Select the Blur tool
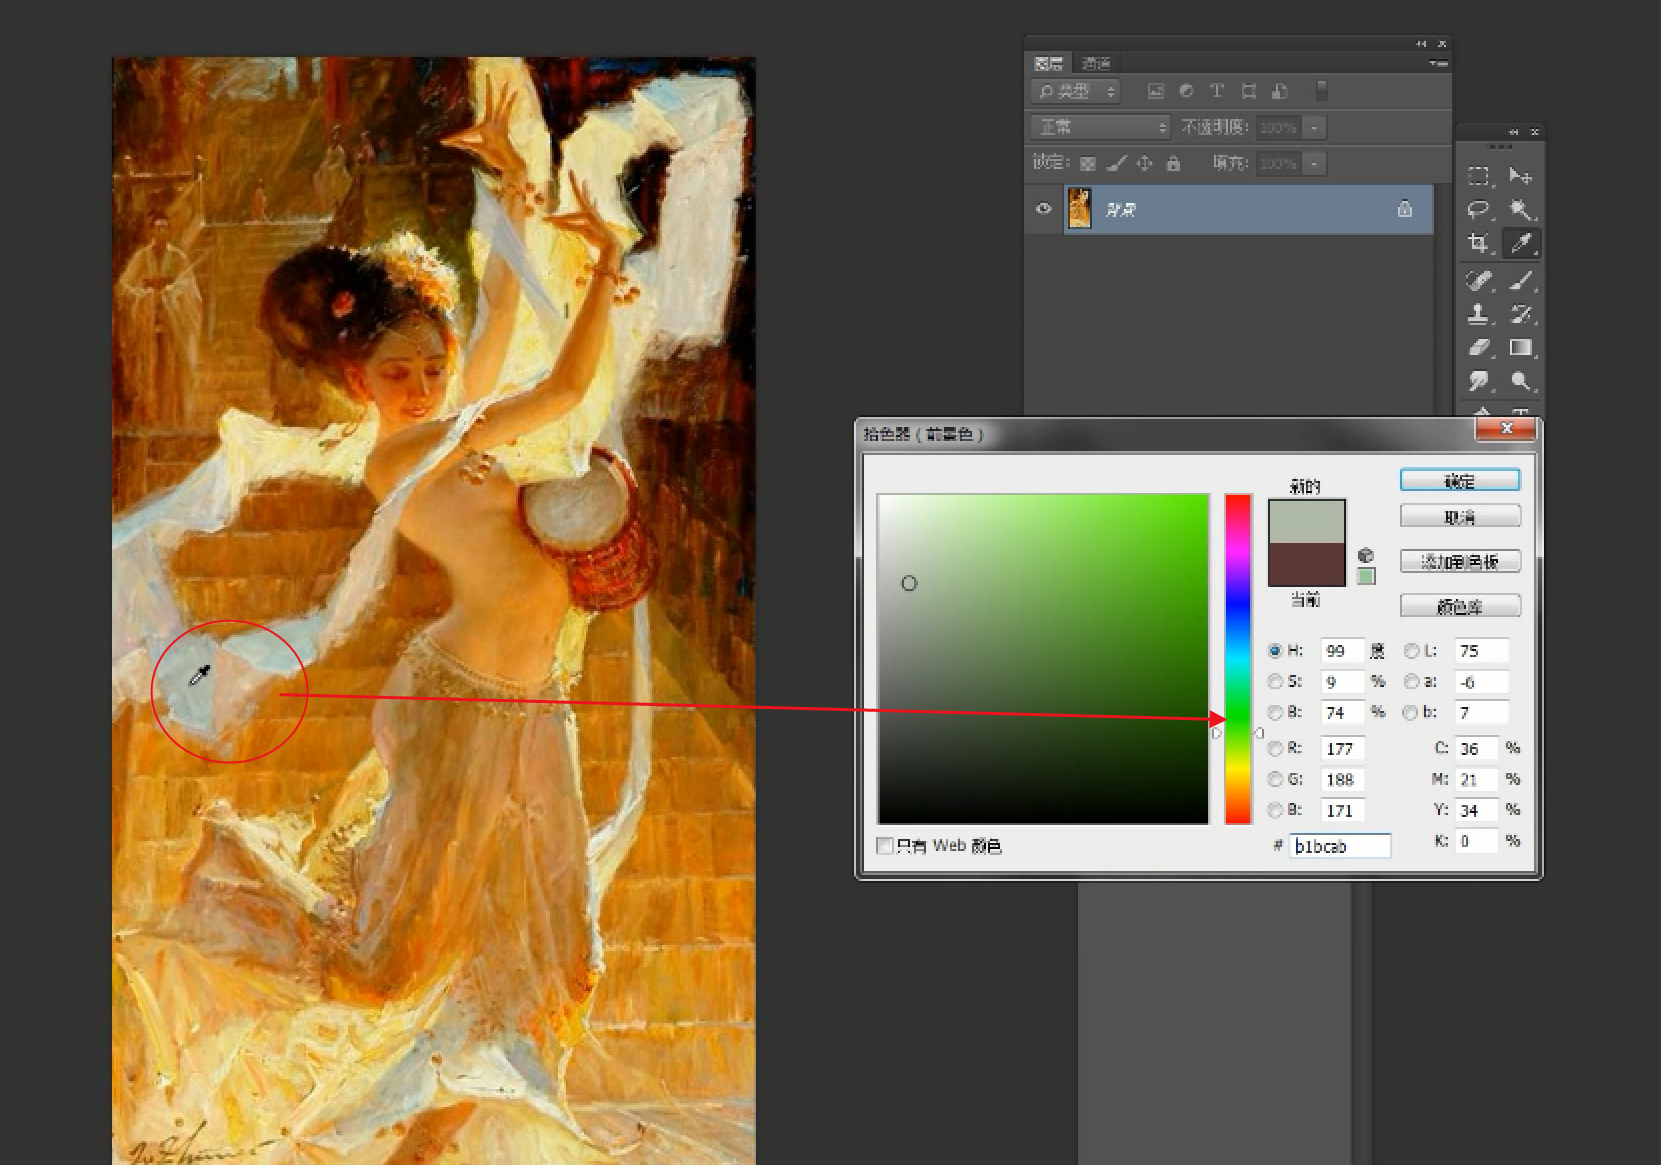1661x1165 pixels. pos(1478,381)
